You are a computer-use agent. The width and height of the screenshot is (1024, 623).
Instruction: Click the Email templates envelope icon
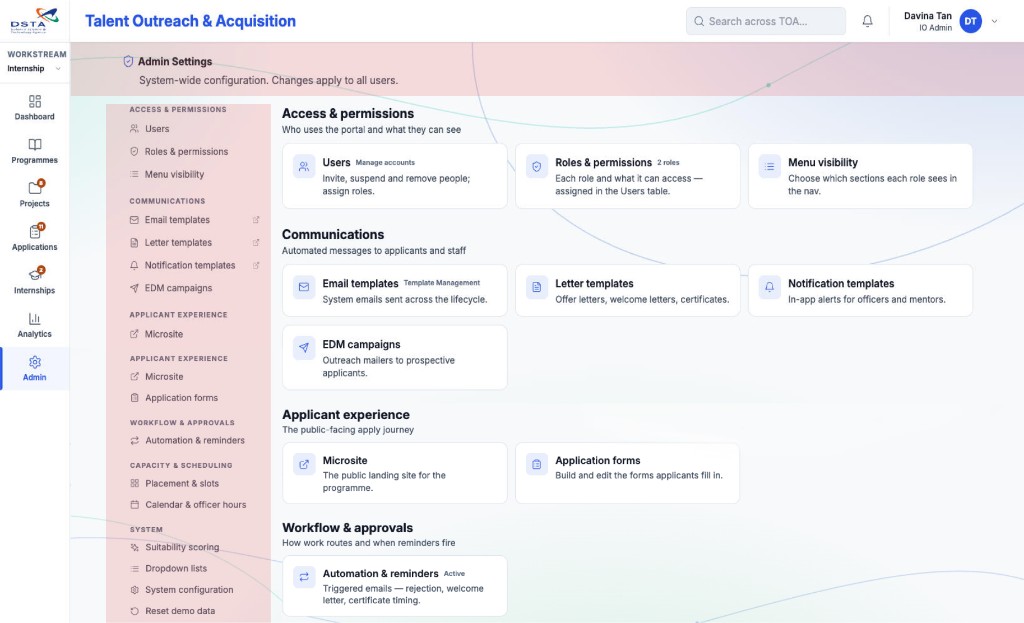coord(304,287)
